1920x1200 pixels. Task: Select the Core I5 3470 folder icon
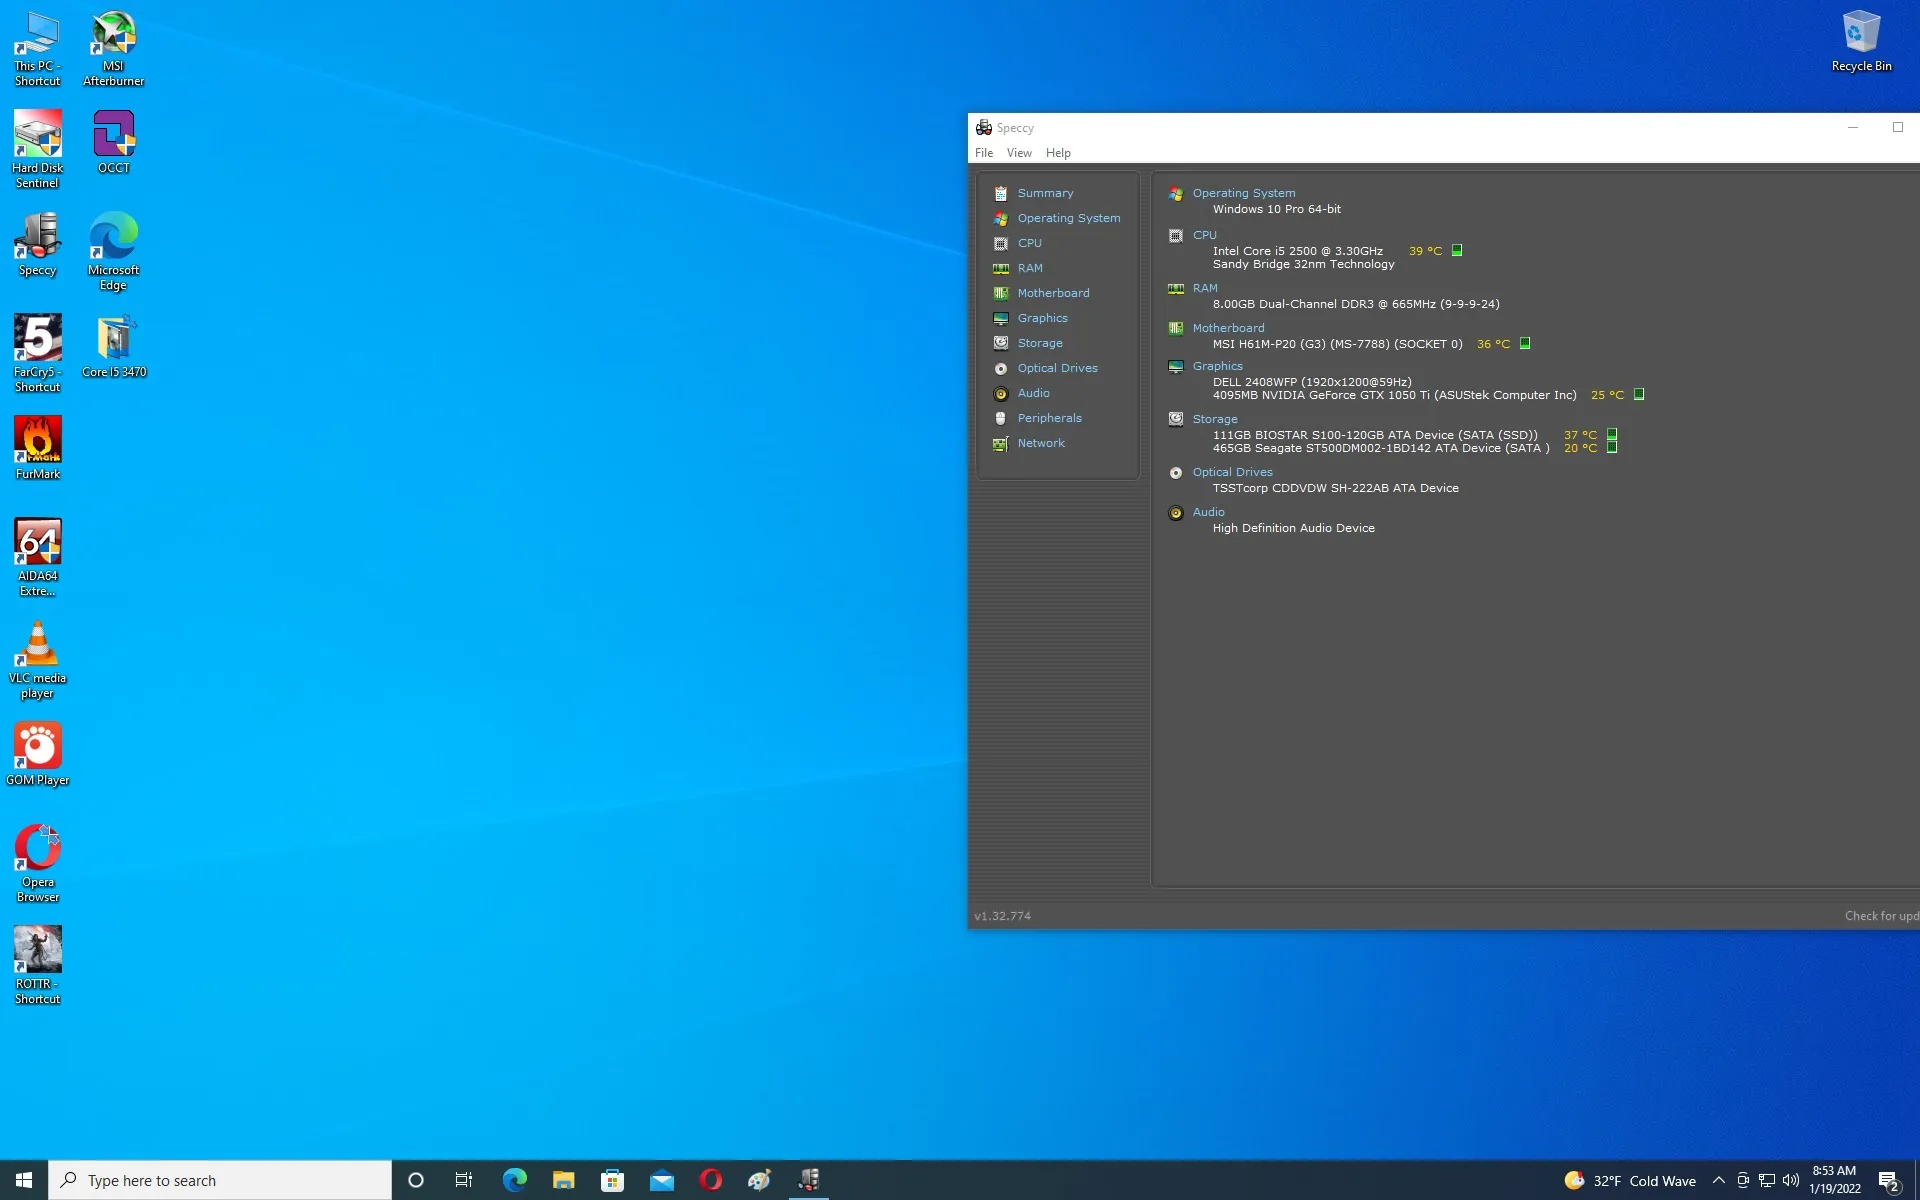114,346
